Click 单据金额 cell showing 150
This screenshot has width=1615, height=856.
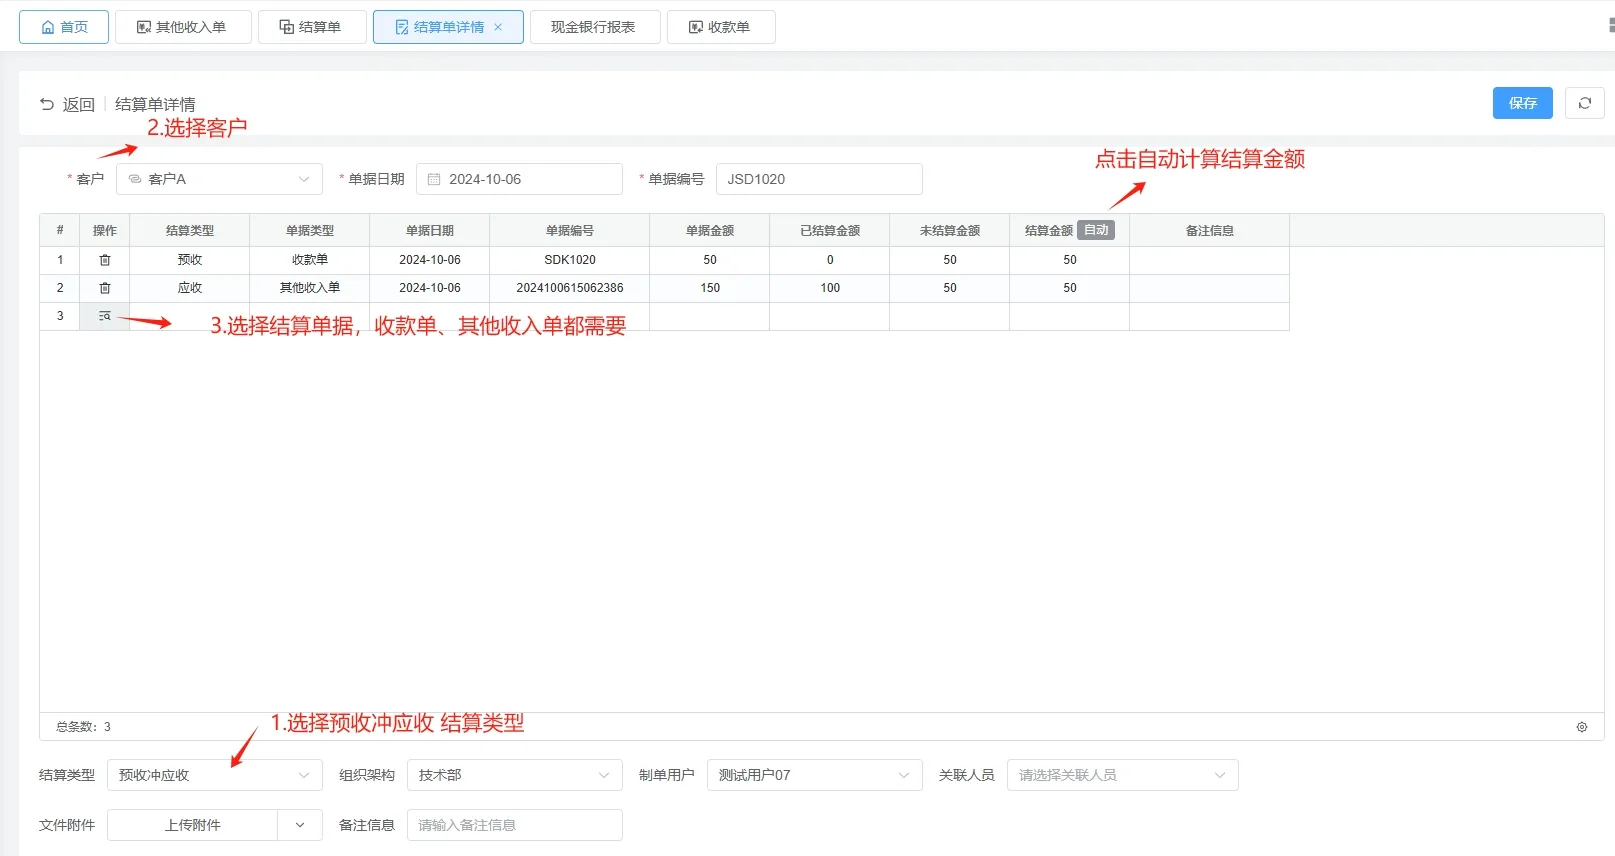(710, 288)
